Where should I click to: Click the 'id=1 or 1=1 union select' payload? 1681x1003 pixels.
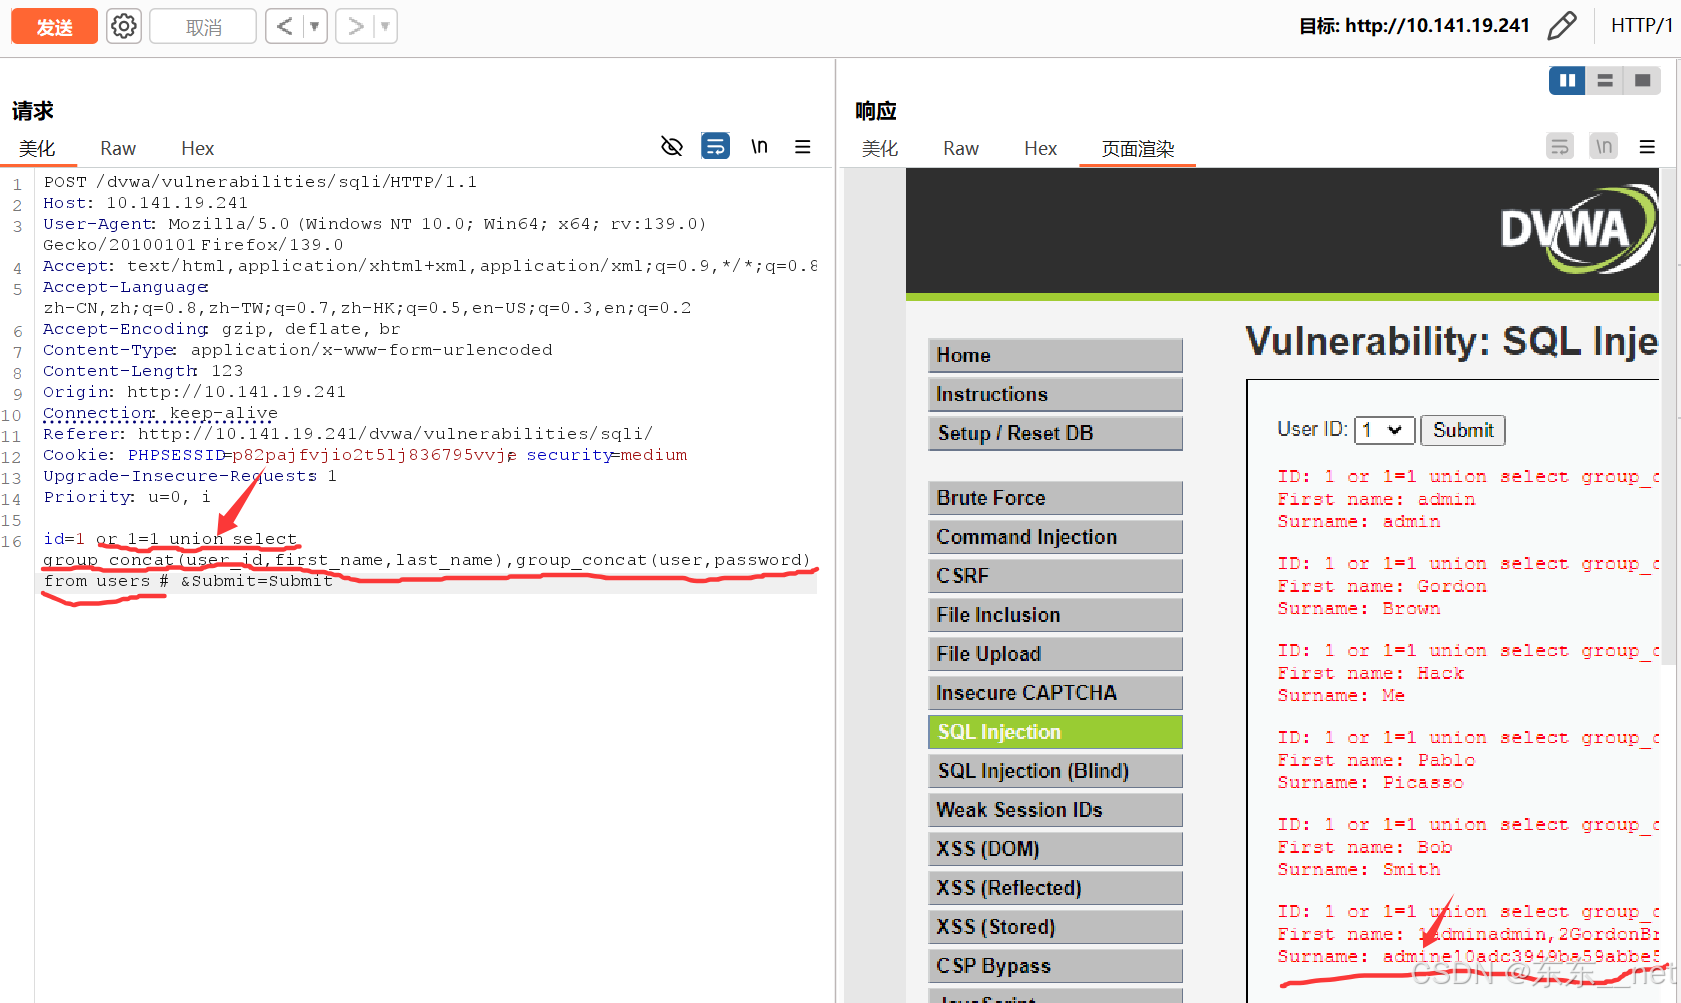coord(170,539)
